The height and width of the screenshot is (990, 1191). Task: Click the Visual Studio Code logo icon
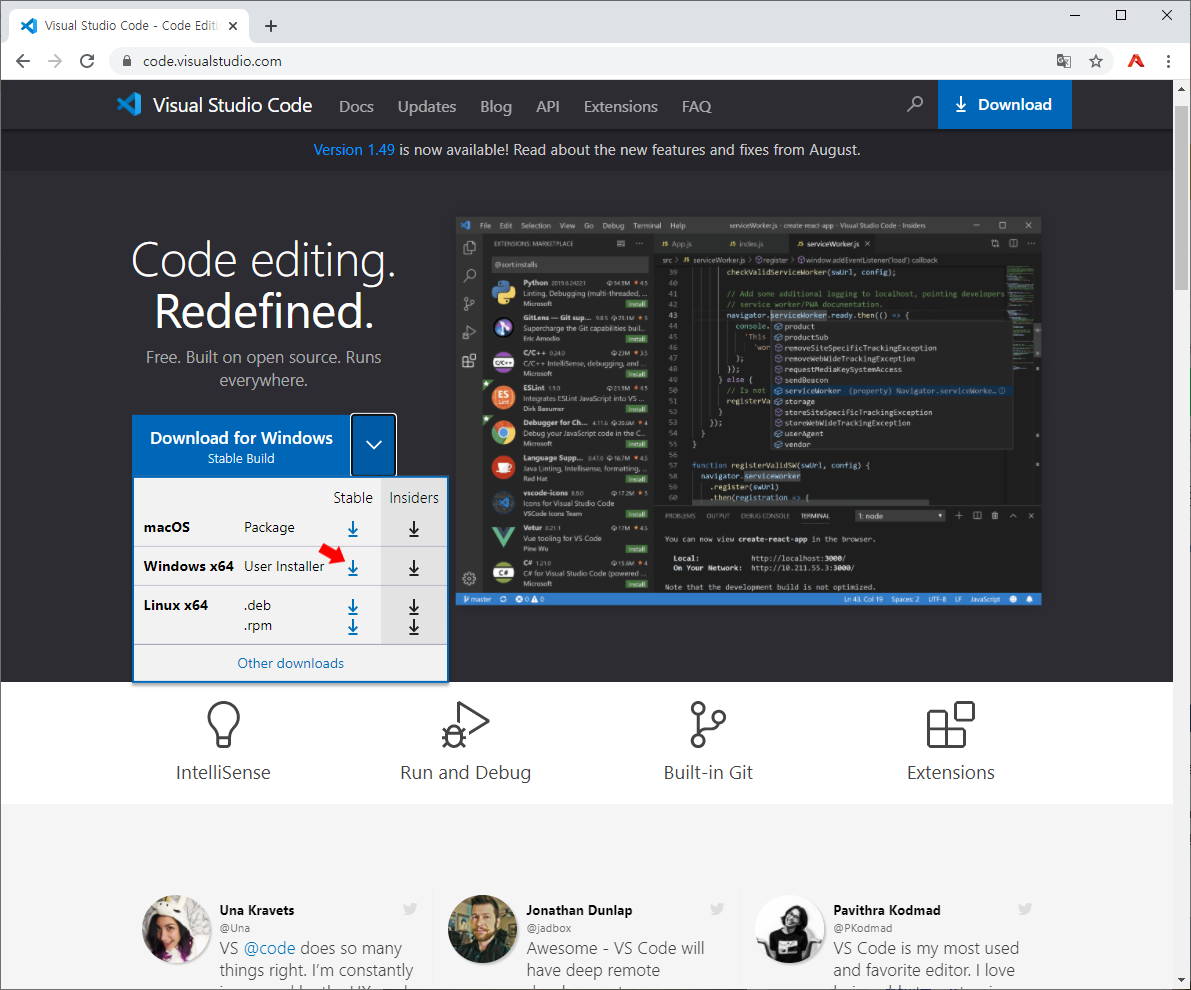coord(128,105)
